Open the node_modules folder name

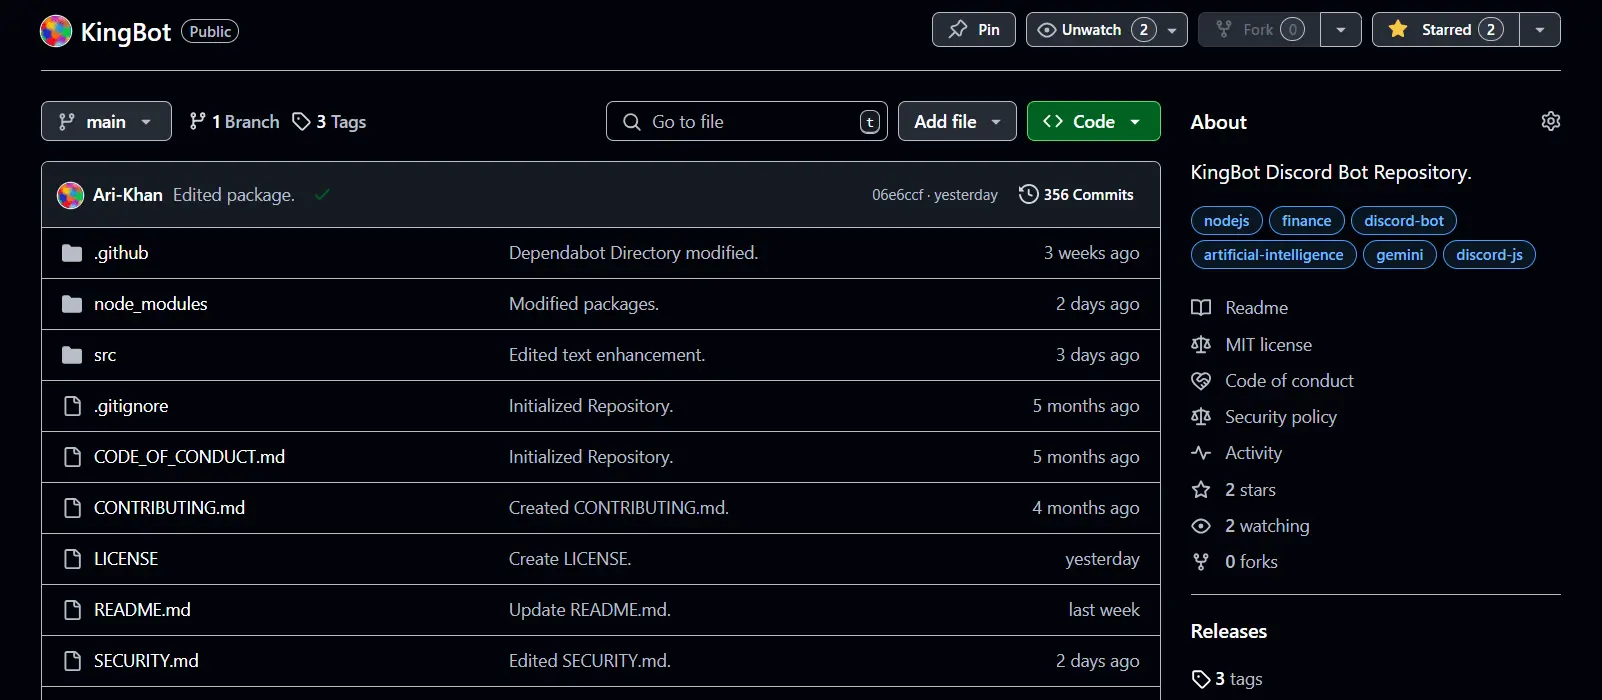pos(151,304)
